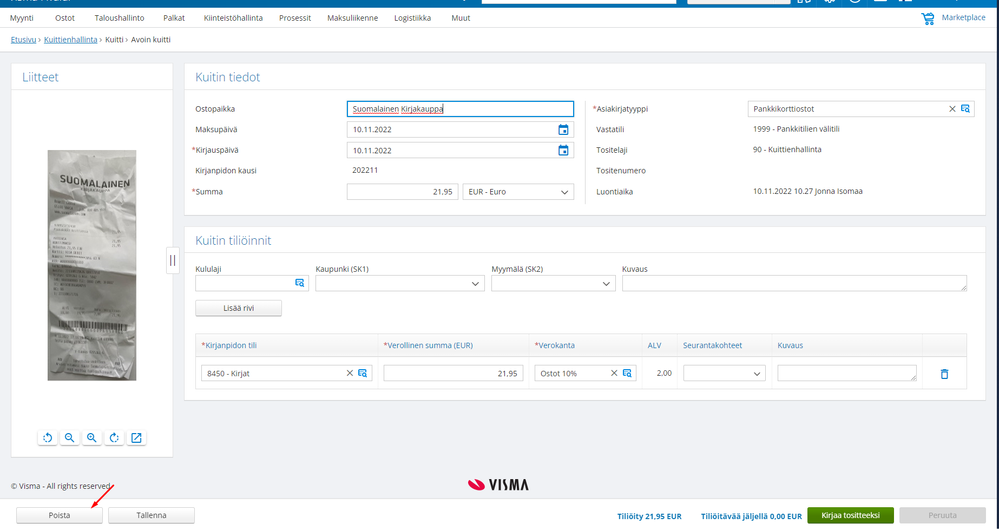Click the Kirjaa tositteeksi button
Image resolution: width=999 pixels, height=529 pixels.
click(850, 515)
